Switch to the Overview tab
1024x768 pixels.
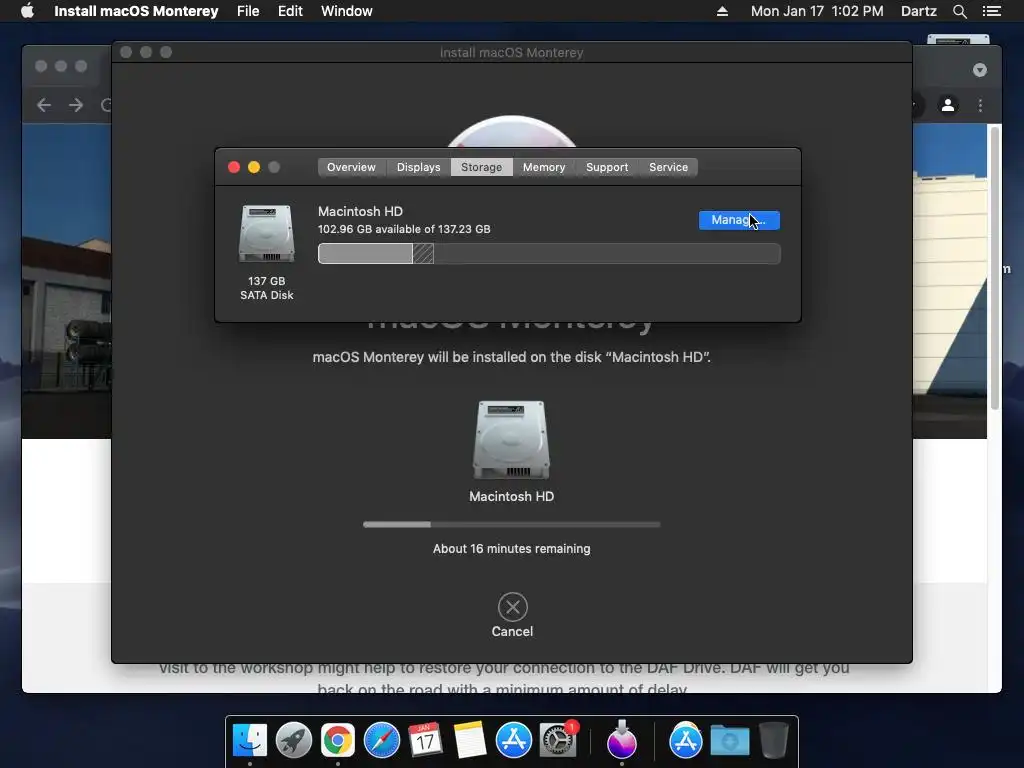(x=351, y=167)
